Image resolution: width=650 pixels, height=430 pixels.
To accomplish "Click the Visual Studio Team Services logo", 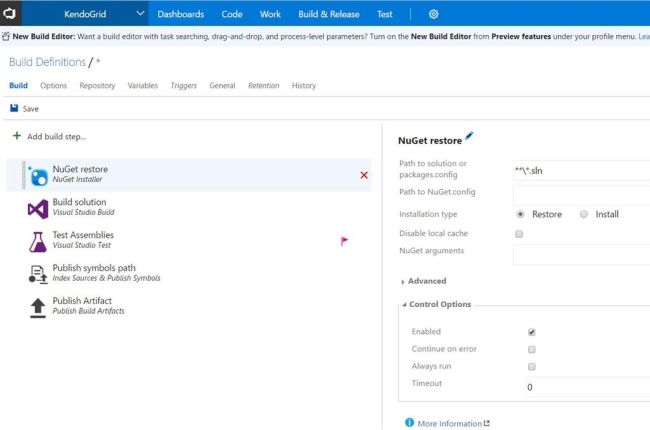I will pos(9,14).
